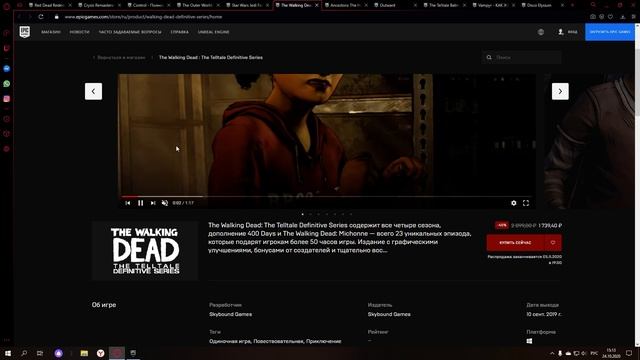Add game to wishlist heart icon
The width and height of the screenshot is (640, 360).
pyautogui.click(x=553, y=242)
